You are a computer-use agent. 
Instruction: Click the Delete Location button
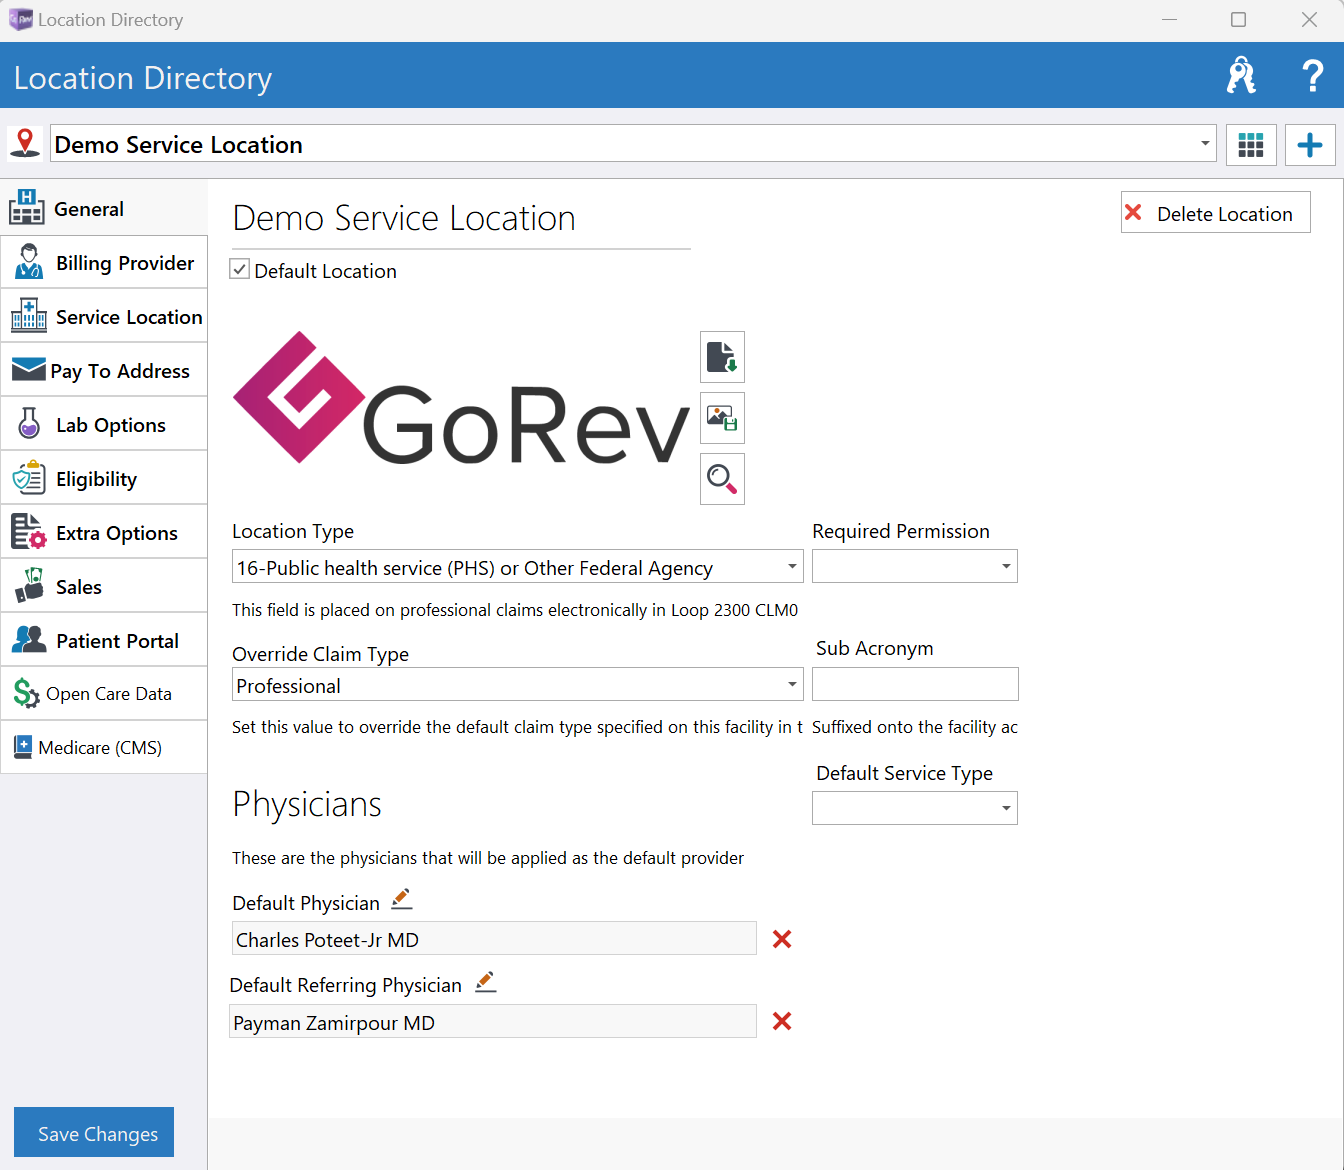[x=1215, y=212]
